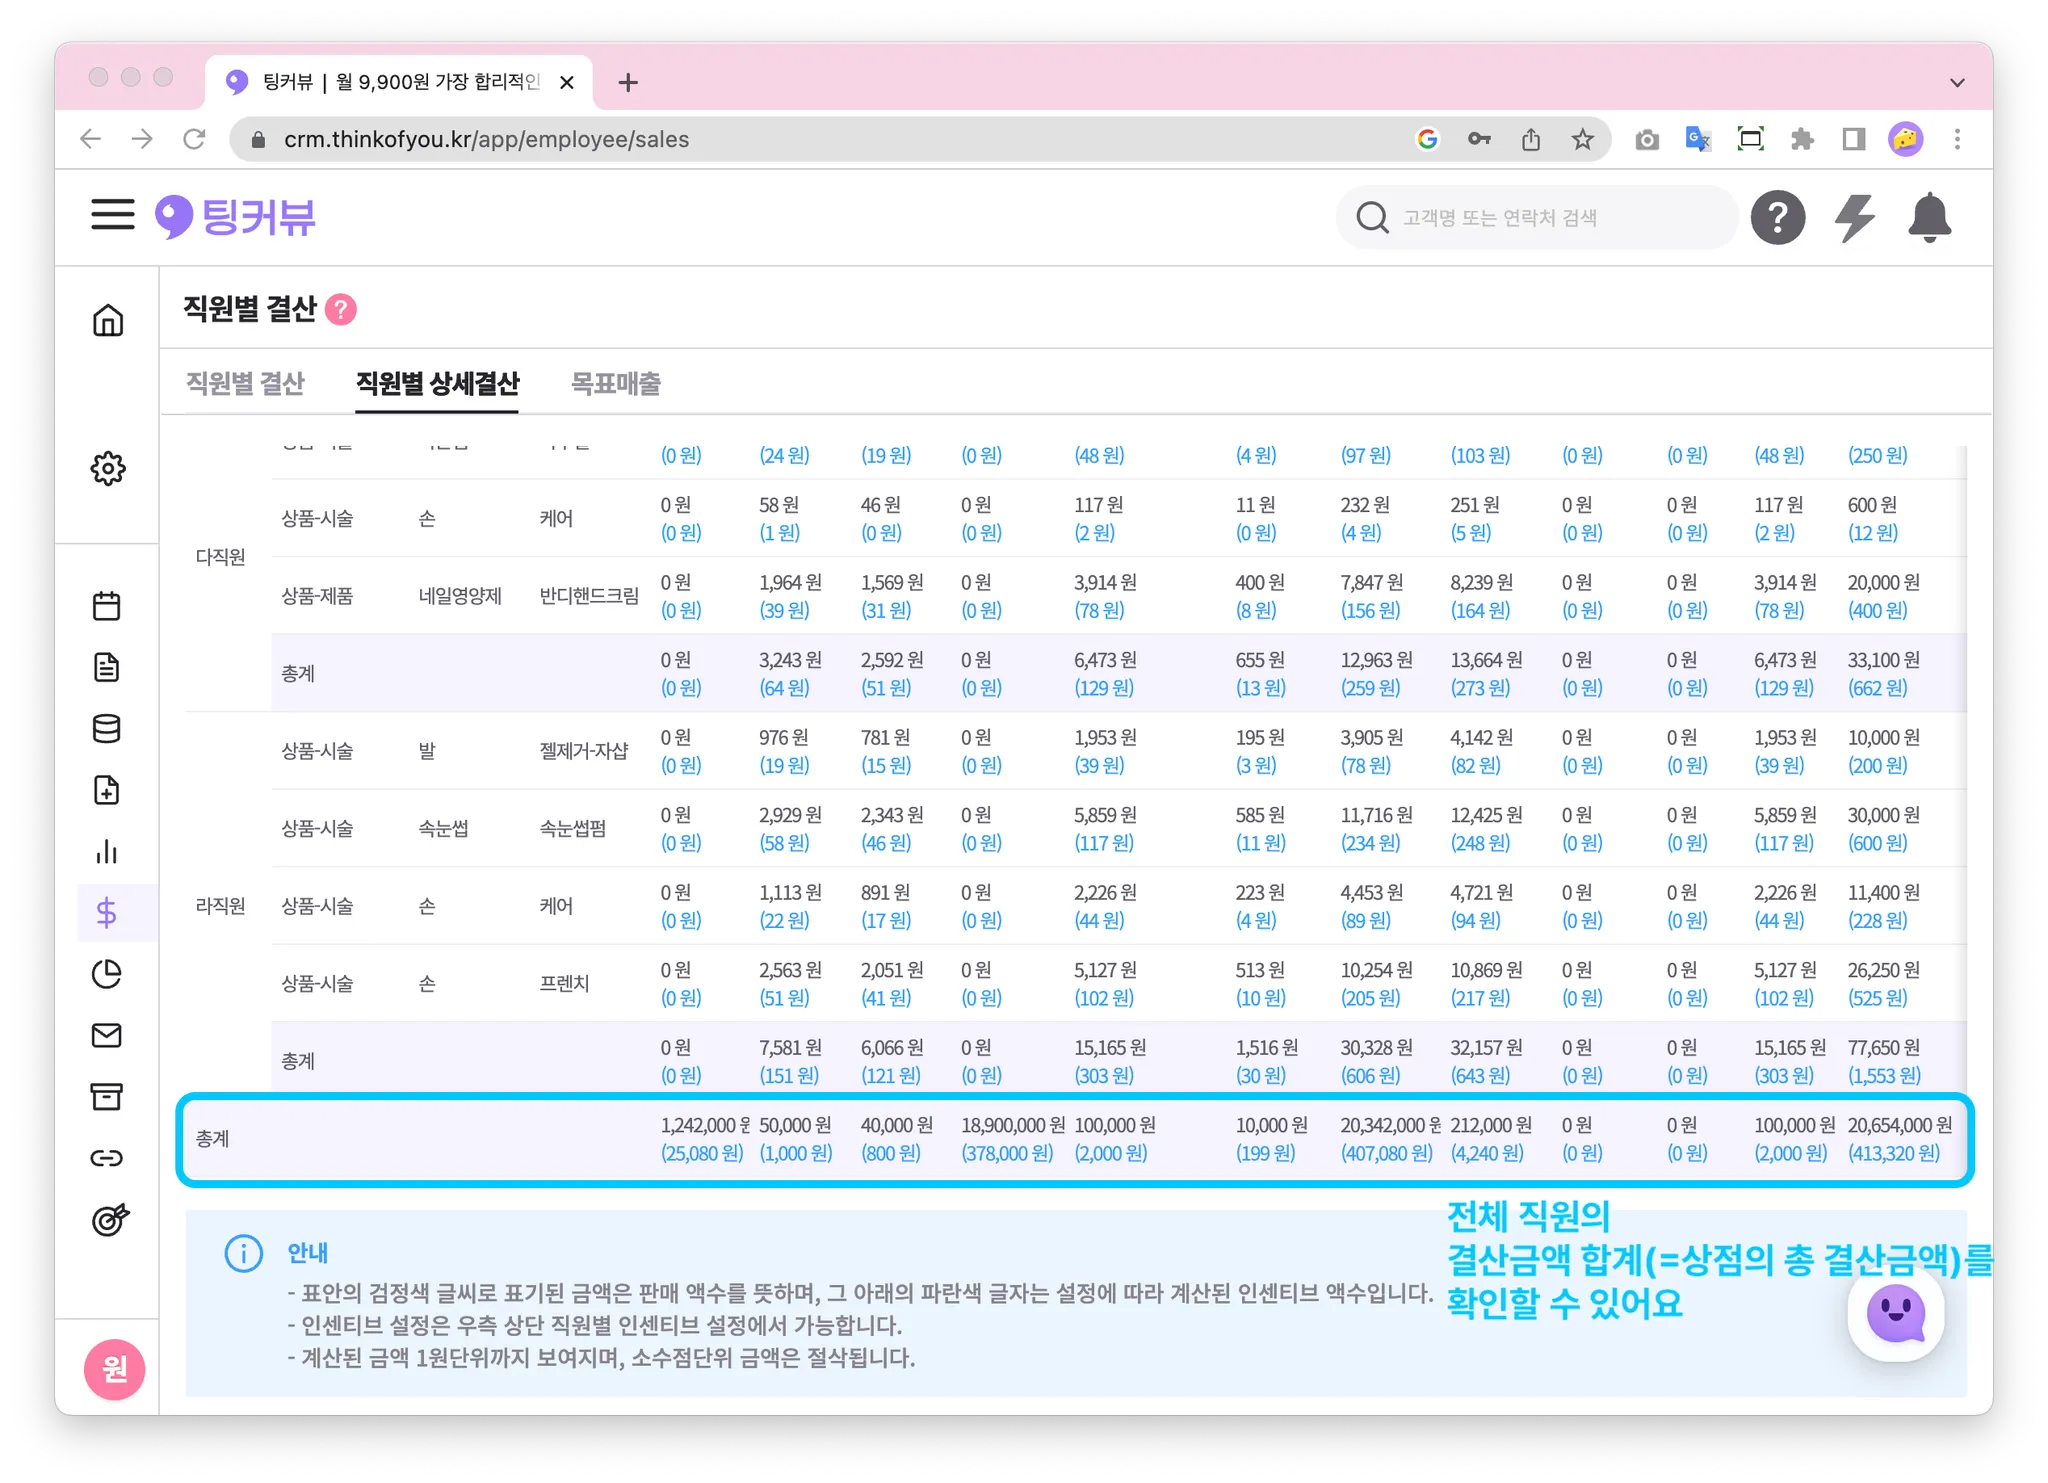Click the help question mark button in header
Image resolution: width=2048 pixels, height=1483 pixels.
point(1778,217)
